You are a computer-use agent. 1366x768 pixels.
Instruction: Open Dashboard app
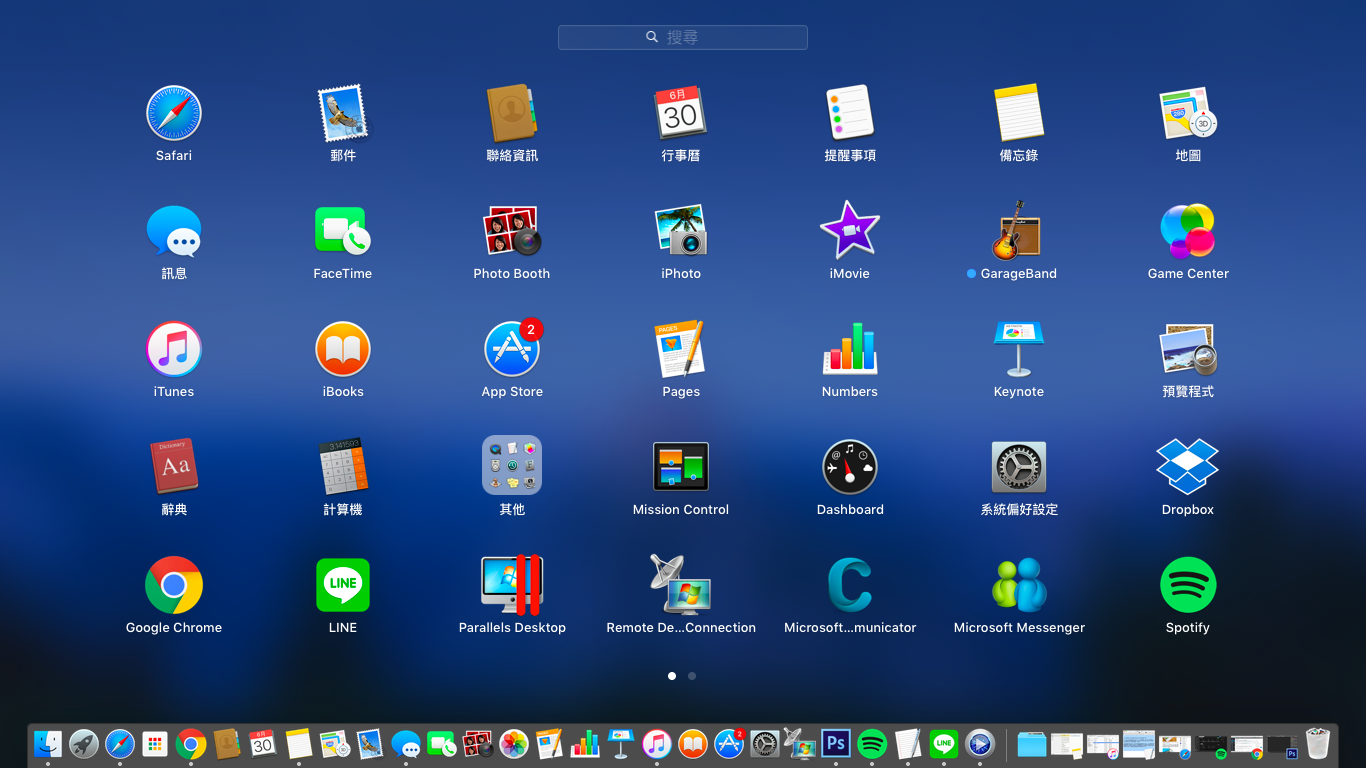pos(850,467)
